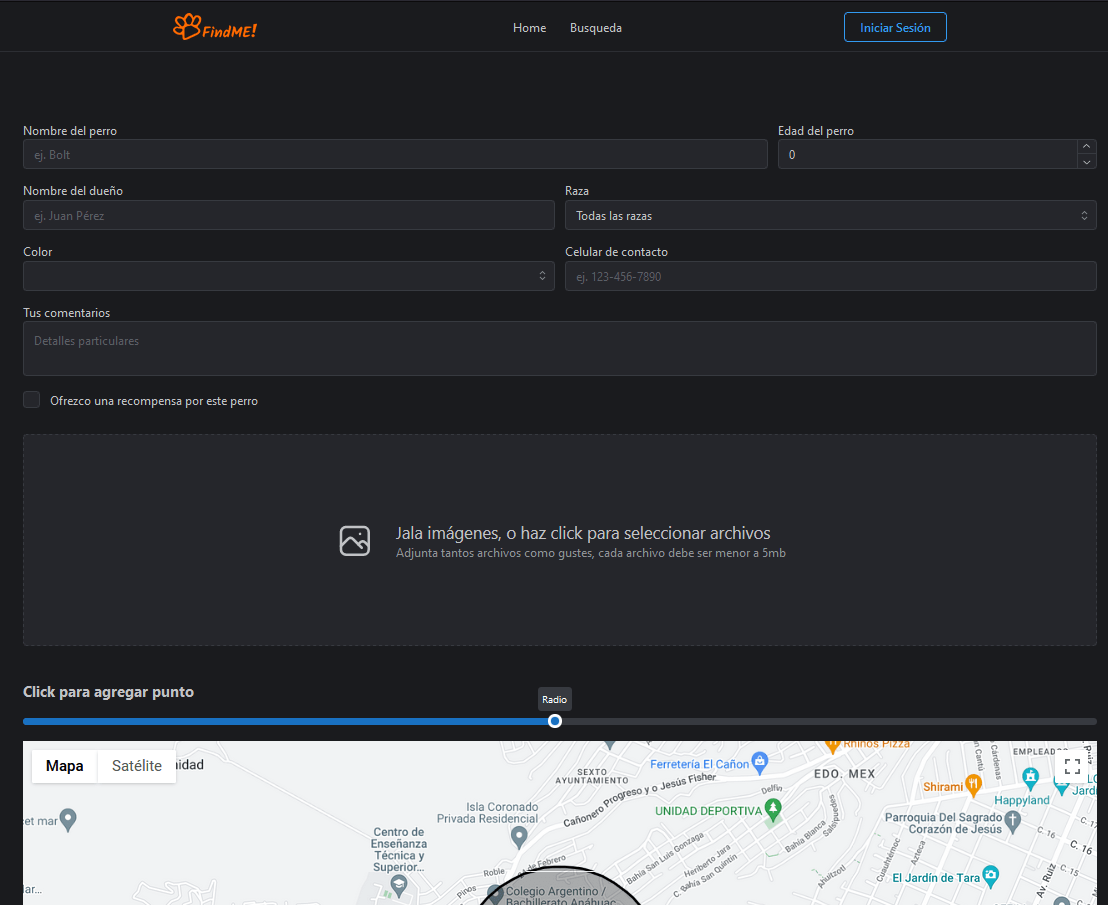Click the image upload icon in dropzone
Image resolution: width=1108 pixels, height=905 pixels.
point(355,540)
